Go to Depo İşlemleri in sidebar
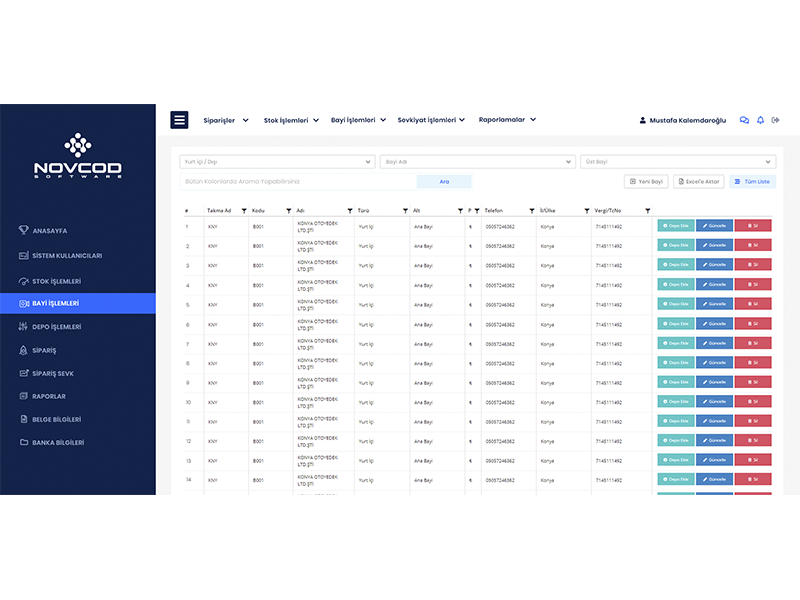800x600 pixels. coord(57,327)
